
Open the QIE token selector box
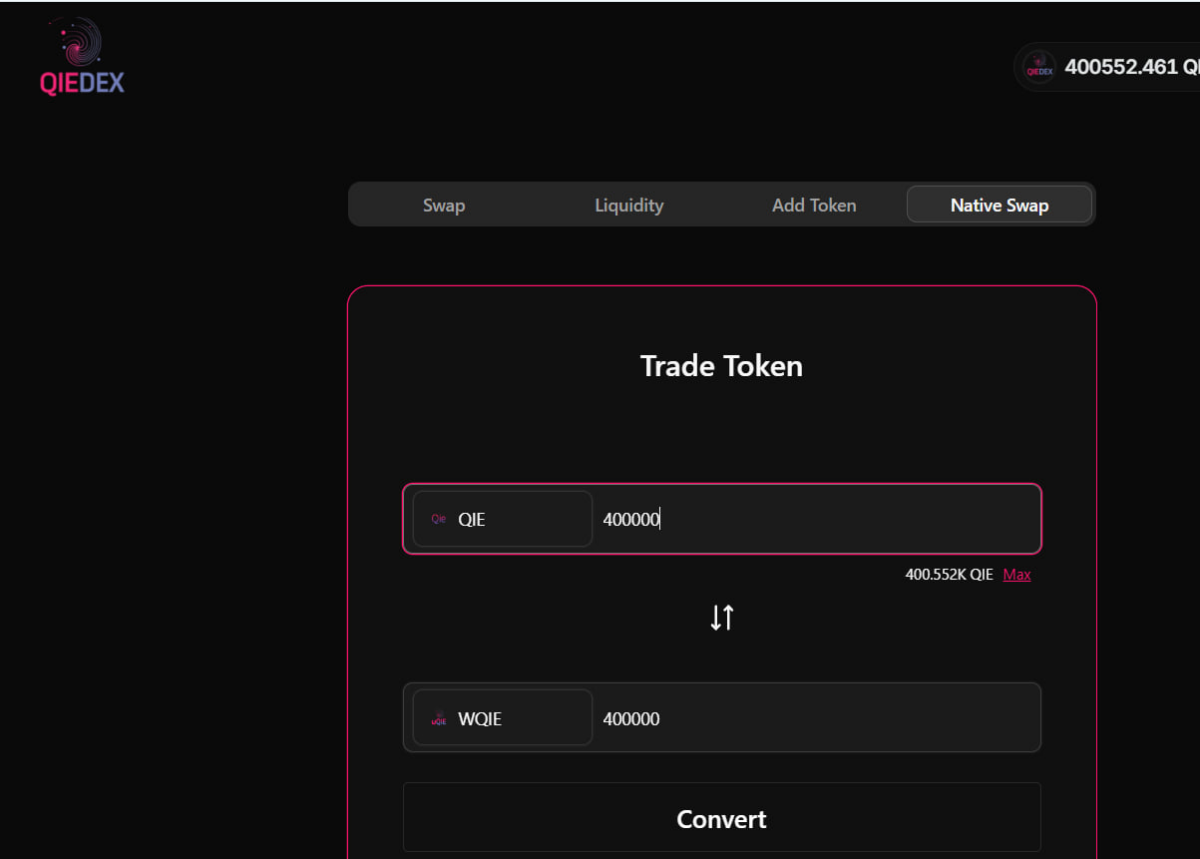pos(502,519)
